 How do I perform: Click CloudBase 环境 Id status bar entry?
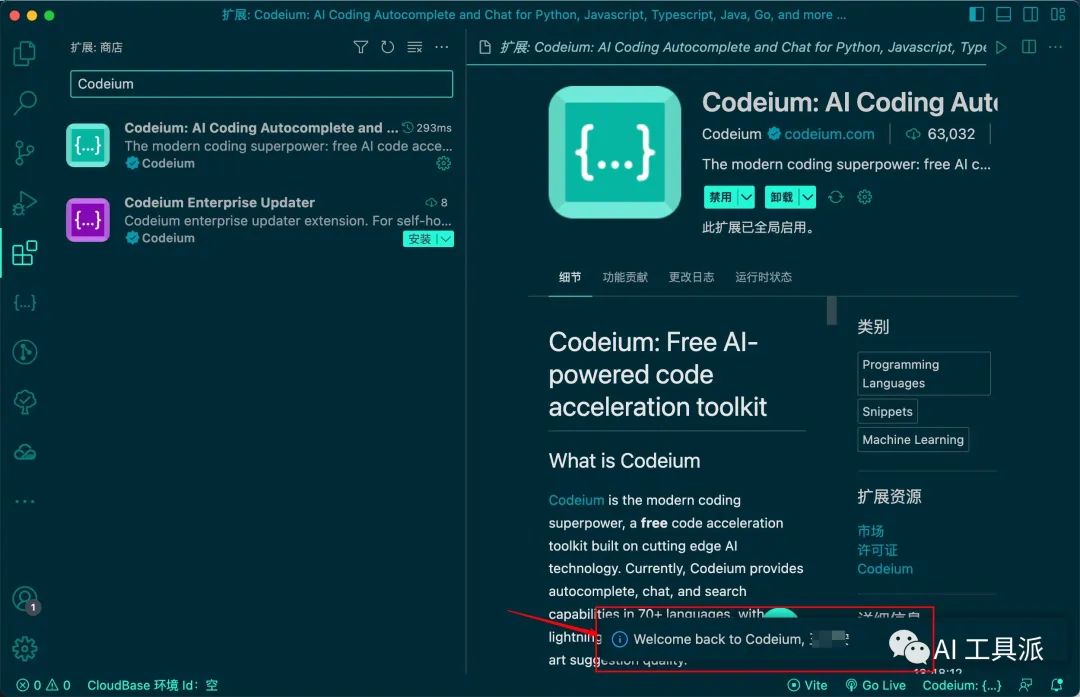tap(152, 685)
